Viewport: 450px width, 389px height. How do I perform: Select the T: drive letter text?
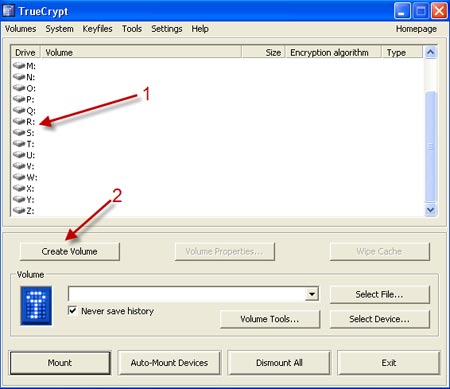[x=30, y=144]
